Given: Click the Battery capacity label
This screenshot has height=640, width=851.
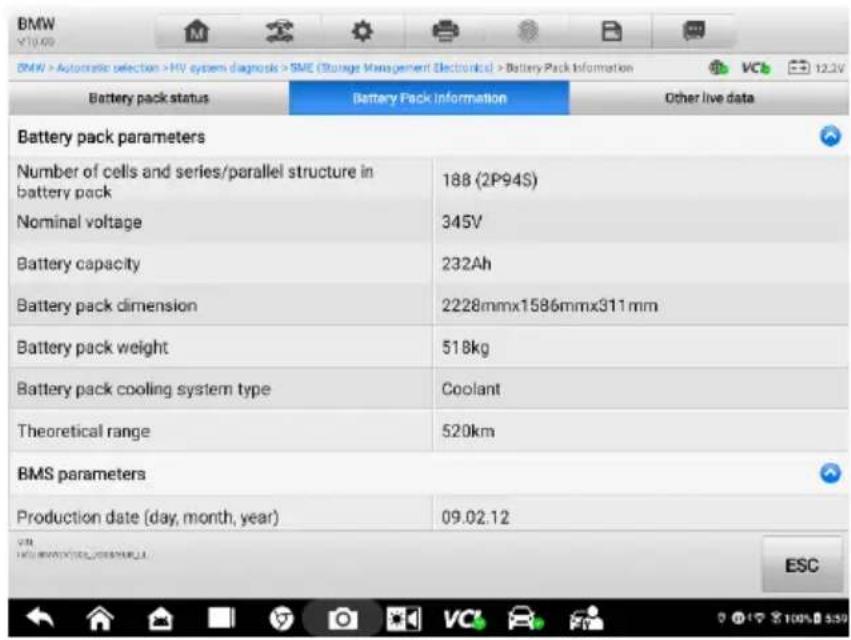Looking at the screenshot, I should [x=79, y=264].
